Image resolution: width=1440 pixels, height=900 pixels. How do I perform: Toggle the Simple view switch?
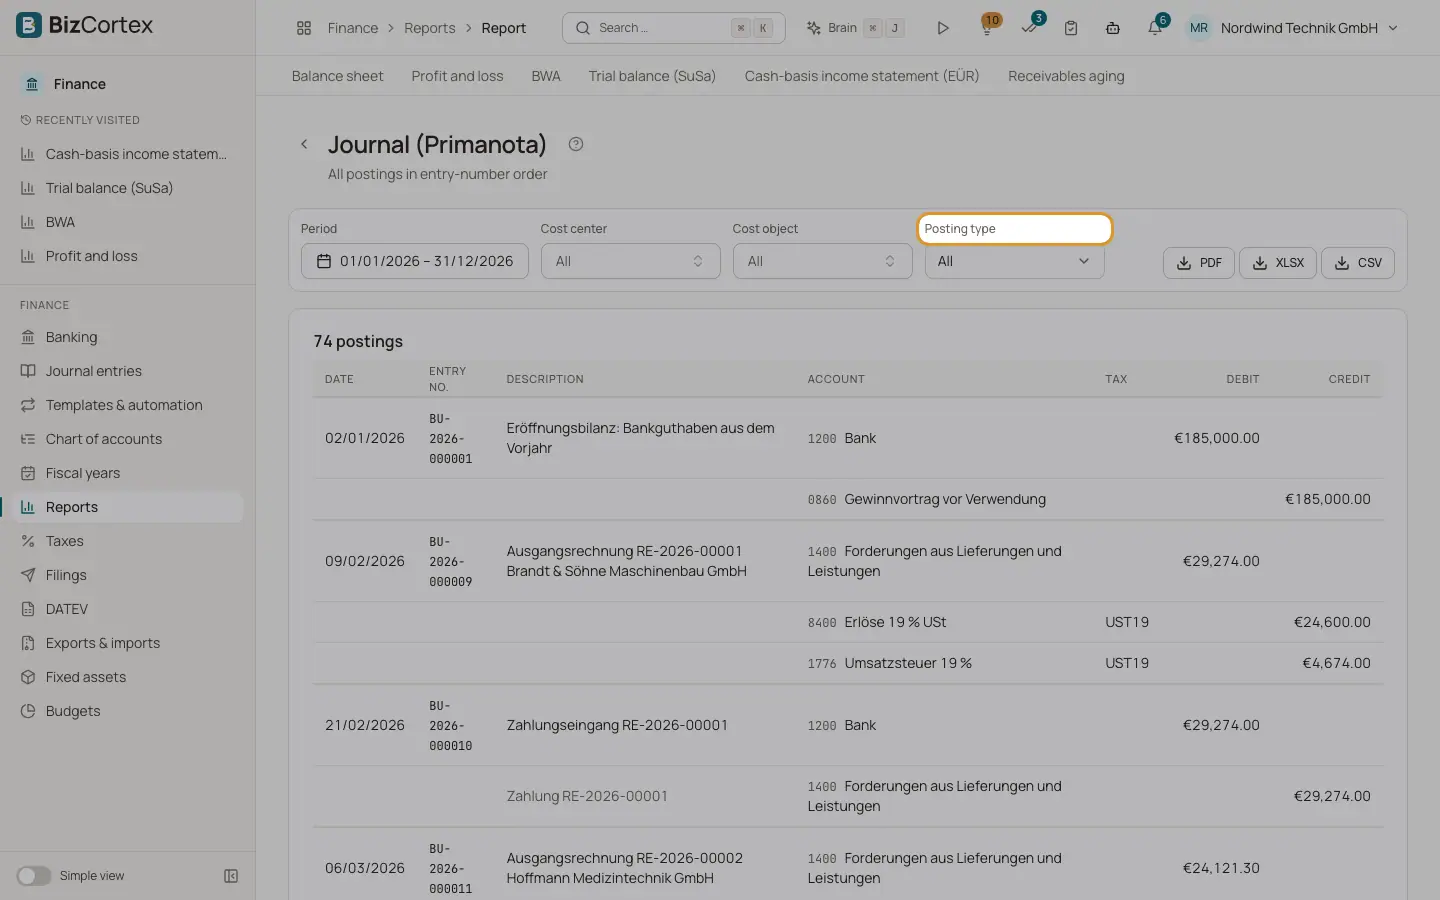[x=33, y=876]
